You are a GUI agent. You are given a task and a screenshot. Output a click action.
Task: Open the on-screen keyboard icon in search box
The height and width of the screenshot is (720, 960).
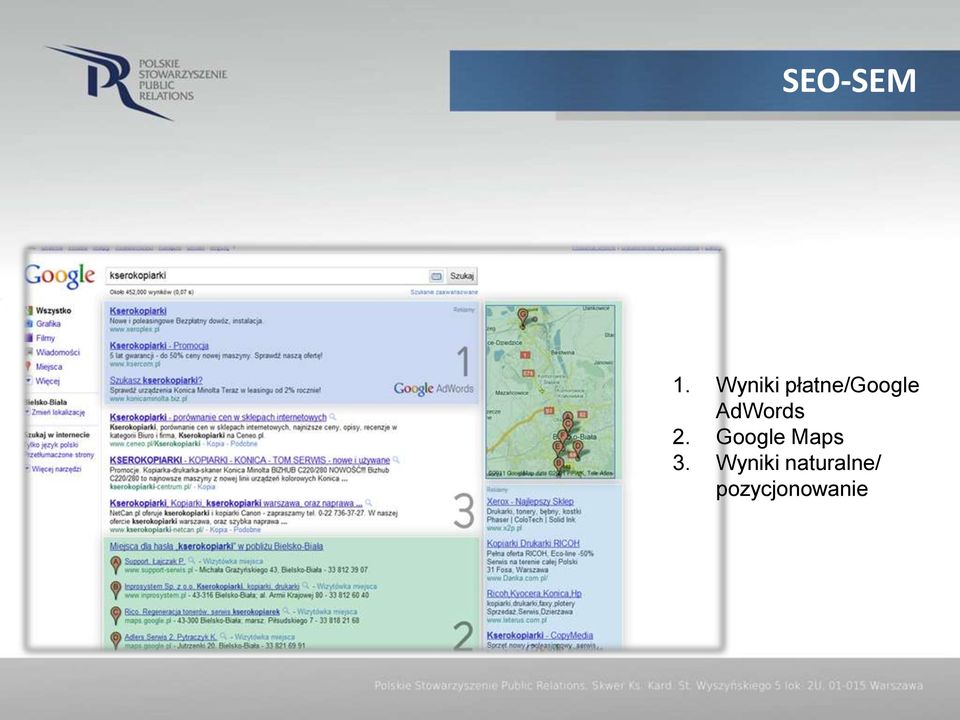436,276
